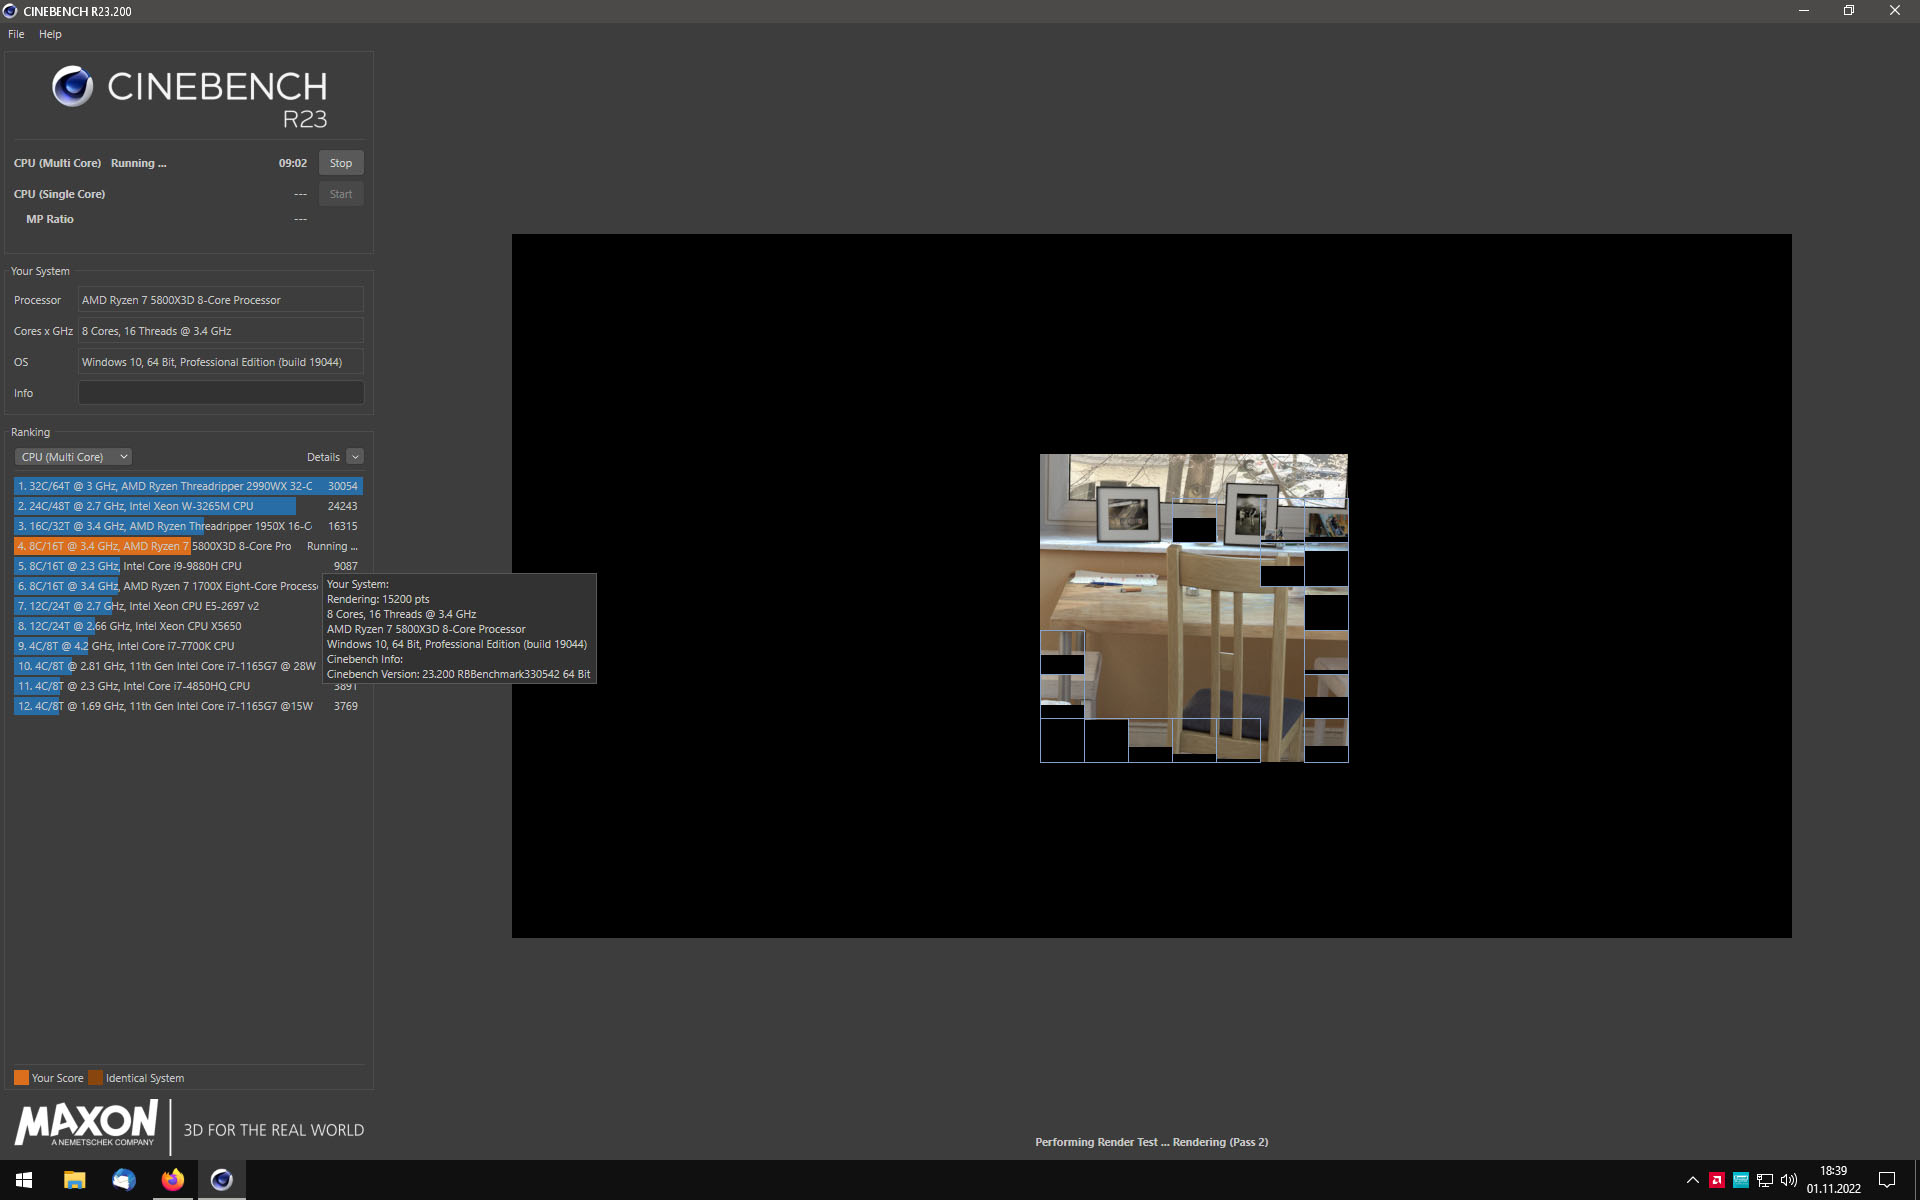Open File Explorer from the taskbar
Viewport: 1920px width, 1200px height.
74,1180
